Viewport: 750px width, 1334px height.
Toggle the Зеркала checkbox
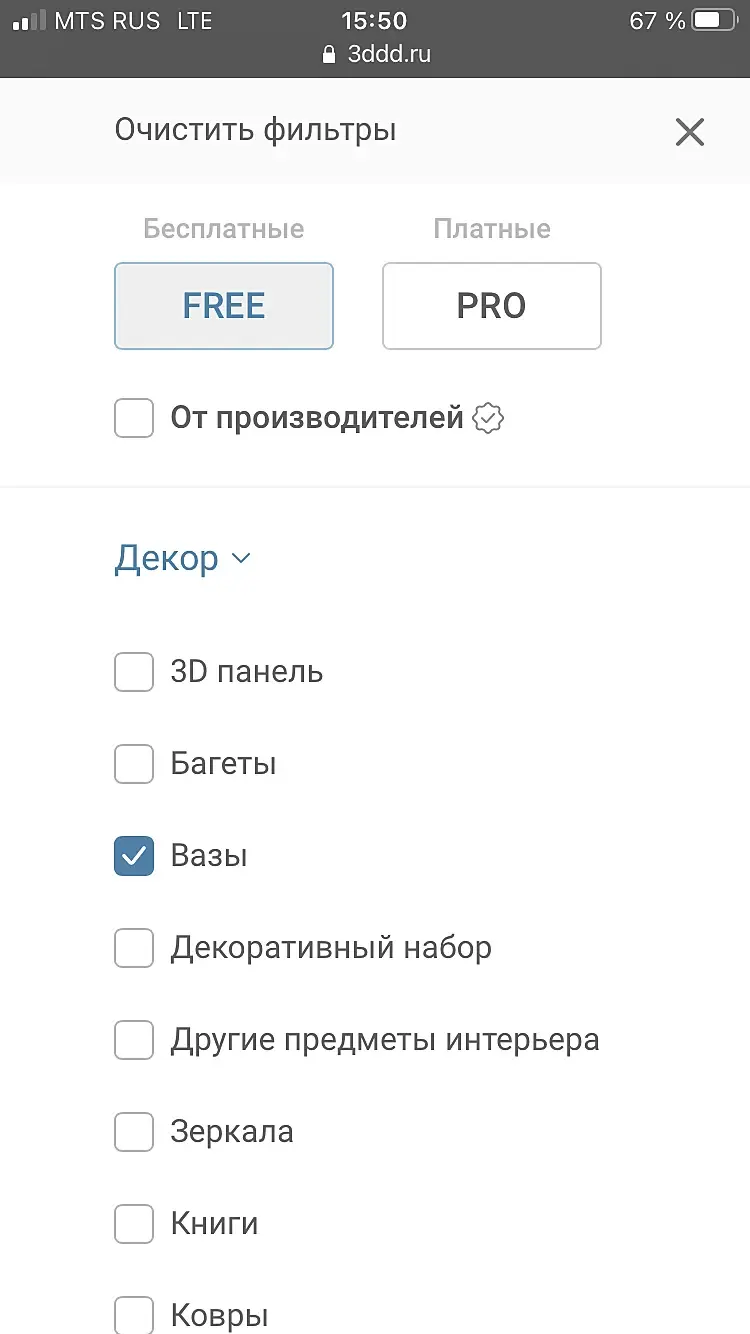click(134, 1132)
